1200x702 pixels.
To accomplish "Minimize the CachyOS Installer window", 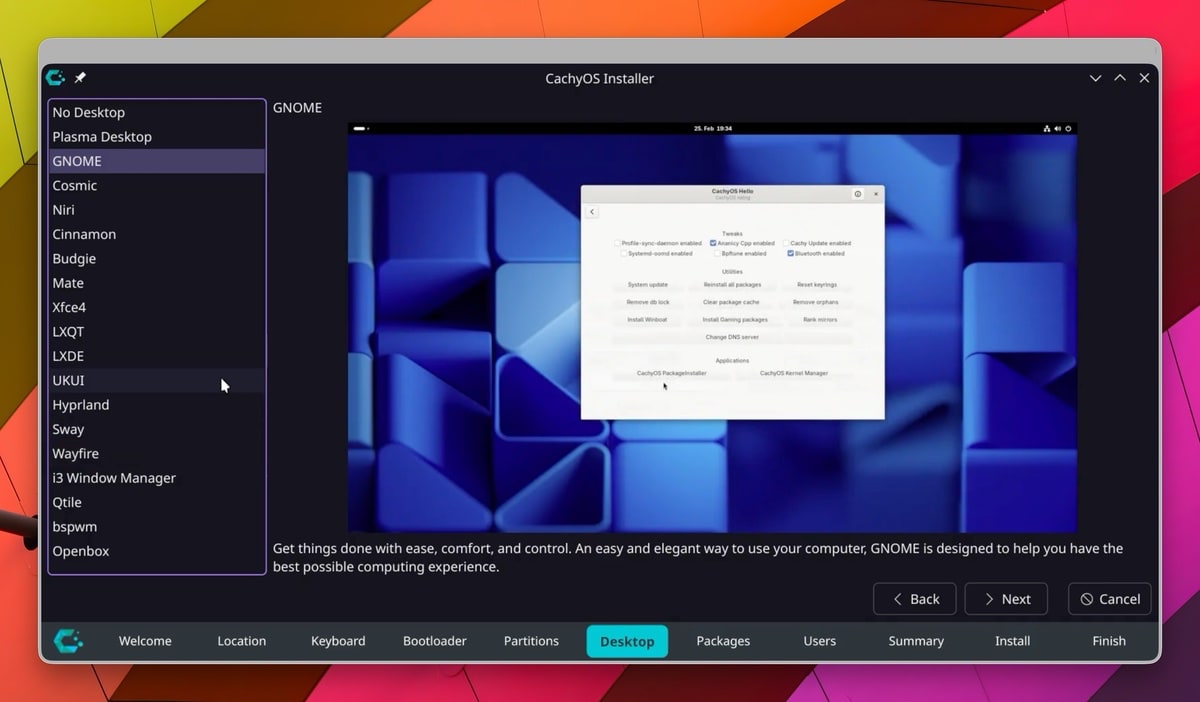I will 1096,78.
